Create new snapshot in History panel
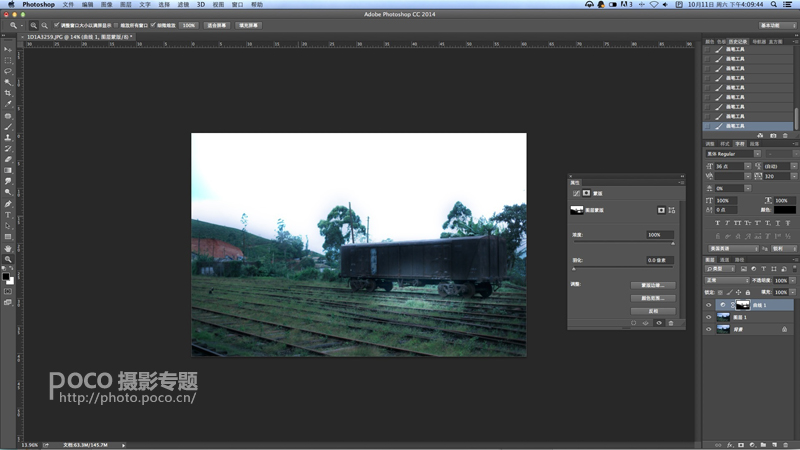This screenshot has height=450, width=800. pyautogui.click(x=773, y=135)
